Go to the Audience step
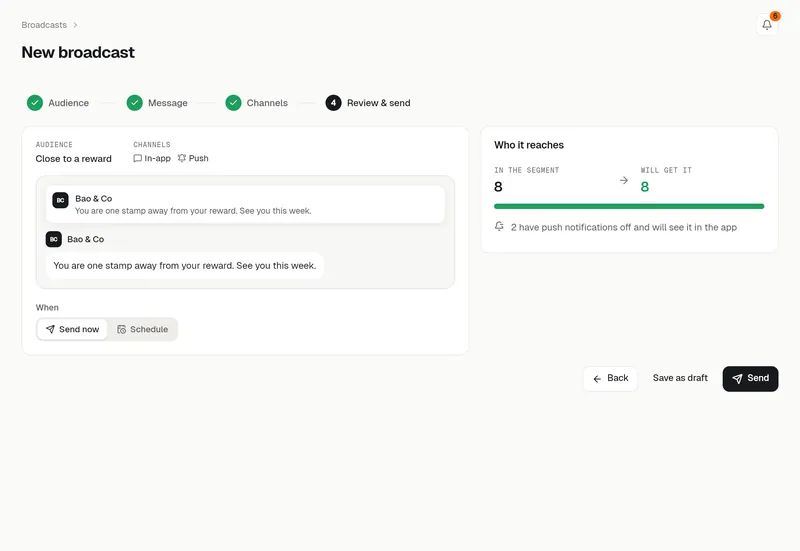This screenshot has width=800, height=551. coord(58,103)
